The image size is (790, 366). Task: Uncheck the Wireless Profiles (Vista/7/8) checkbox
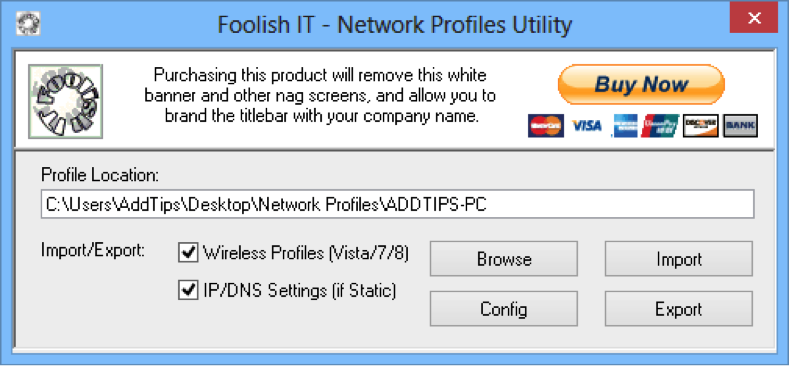coord(188,253)
